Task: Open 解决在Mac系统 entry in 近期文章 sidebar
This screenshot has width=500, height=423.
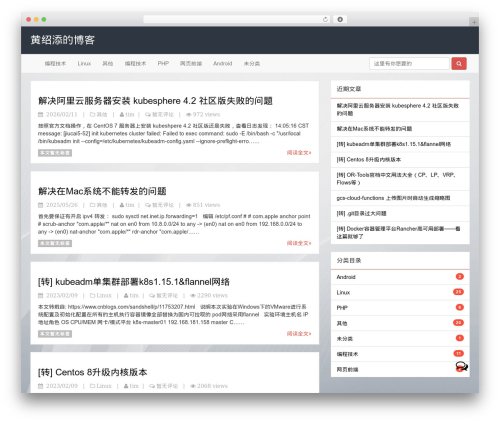Action: pyautogui.click(x=374, y=129)
